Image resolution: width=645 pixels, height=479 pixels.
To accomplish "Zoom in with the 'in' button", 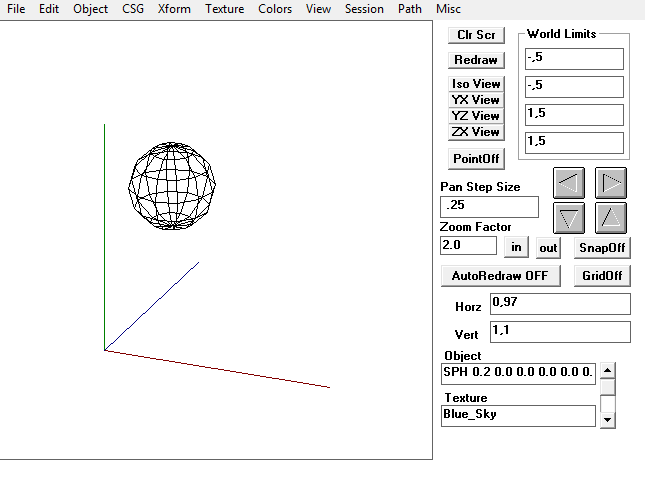I will click(x=517, y=247).
